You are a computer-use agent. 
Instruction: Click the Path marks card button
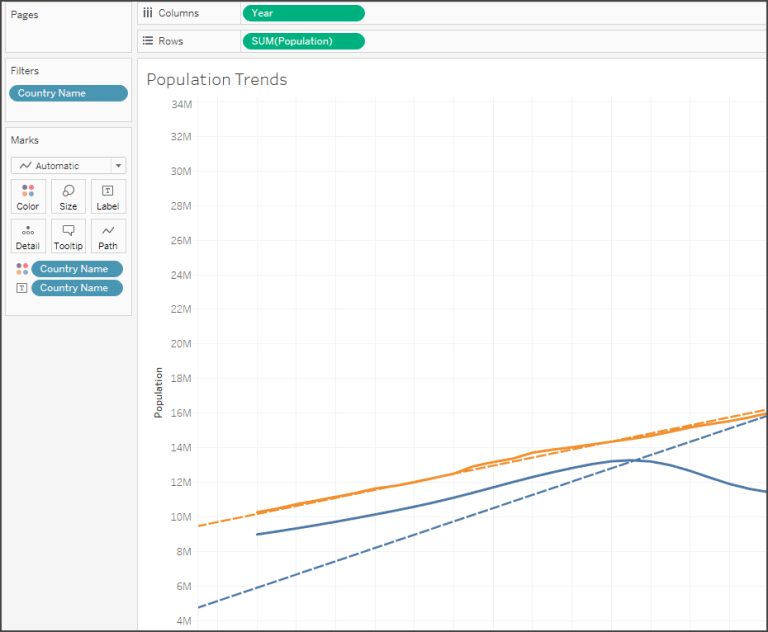click(x=108, y=236)
